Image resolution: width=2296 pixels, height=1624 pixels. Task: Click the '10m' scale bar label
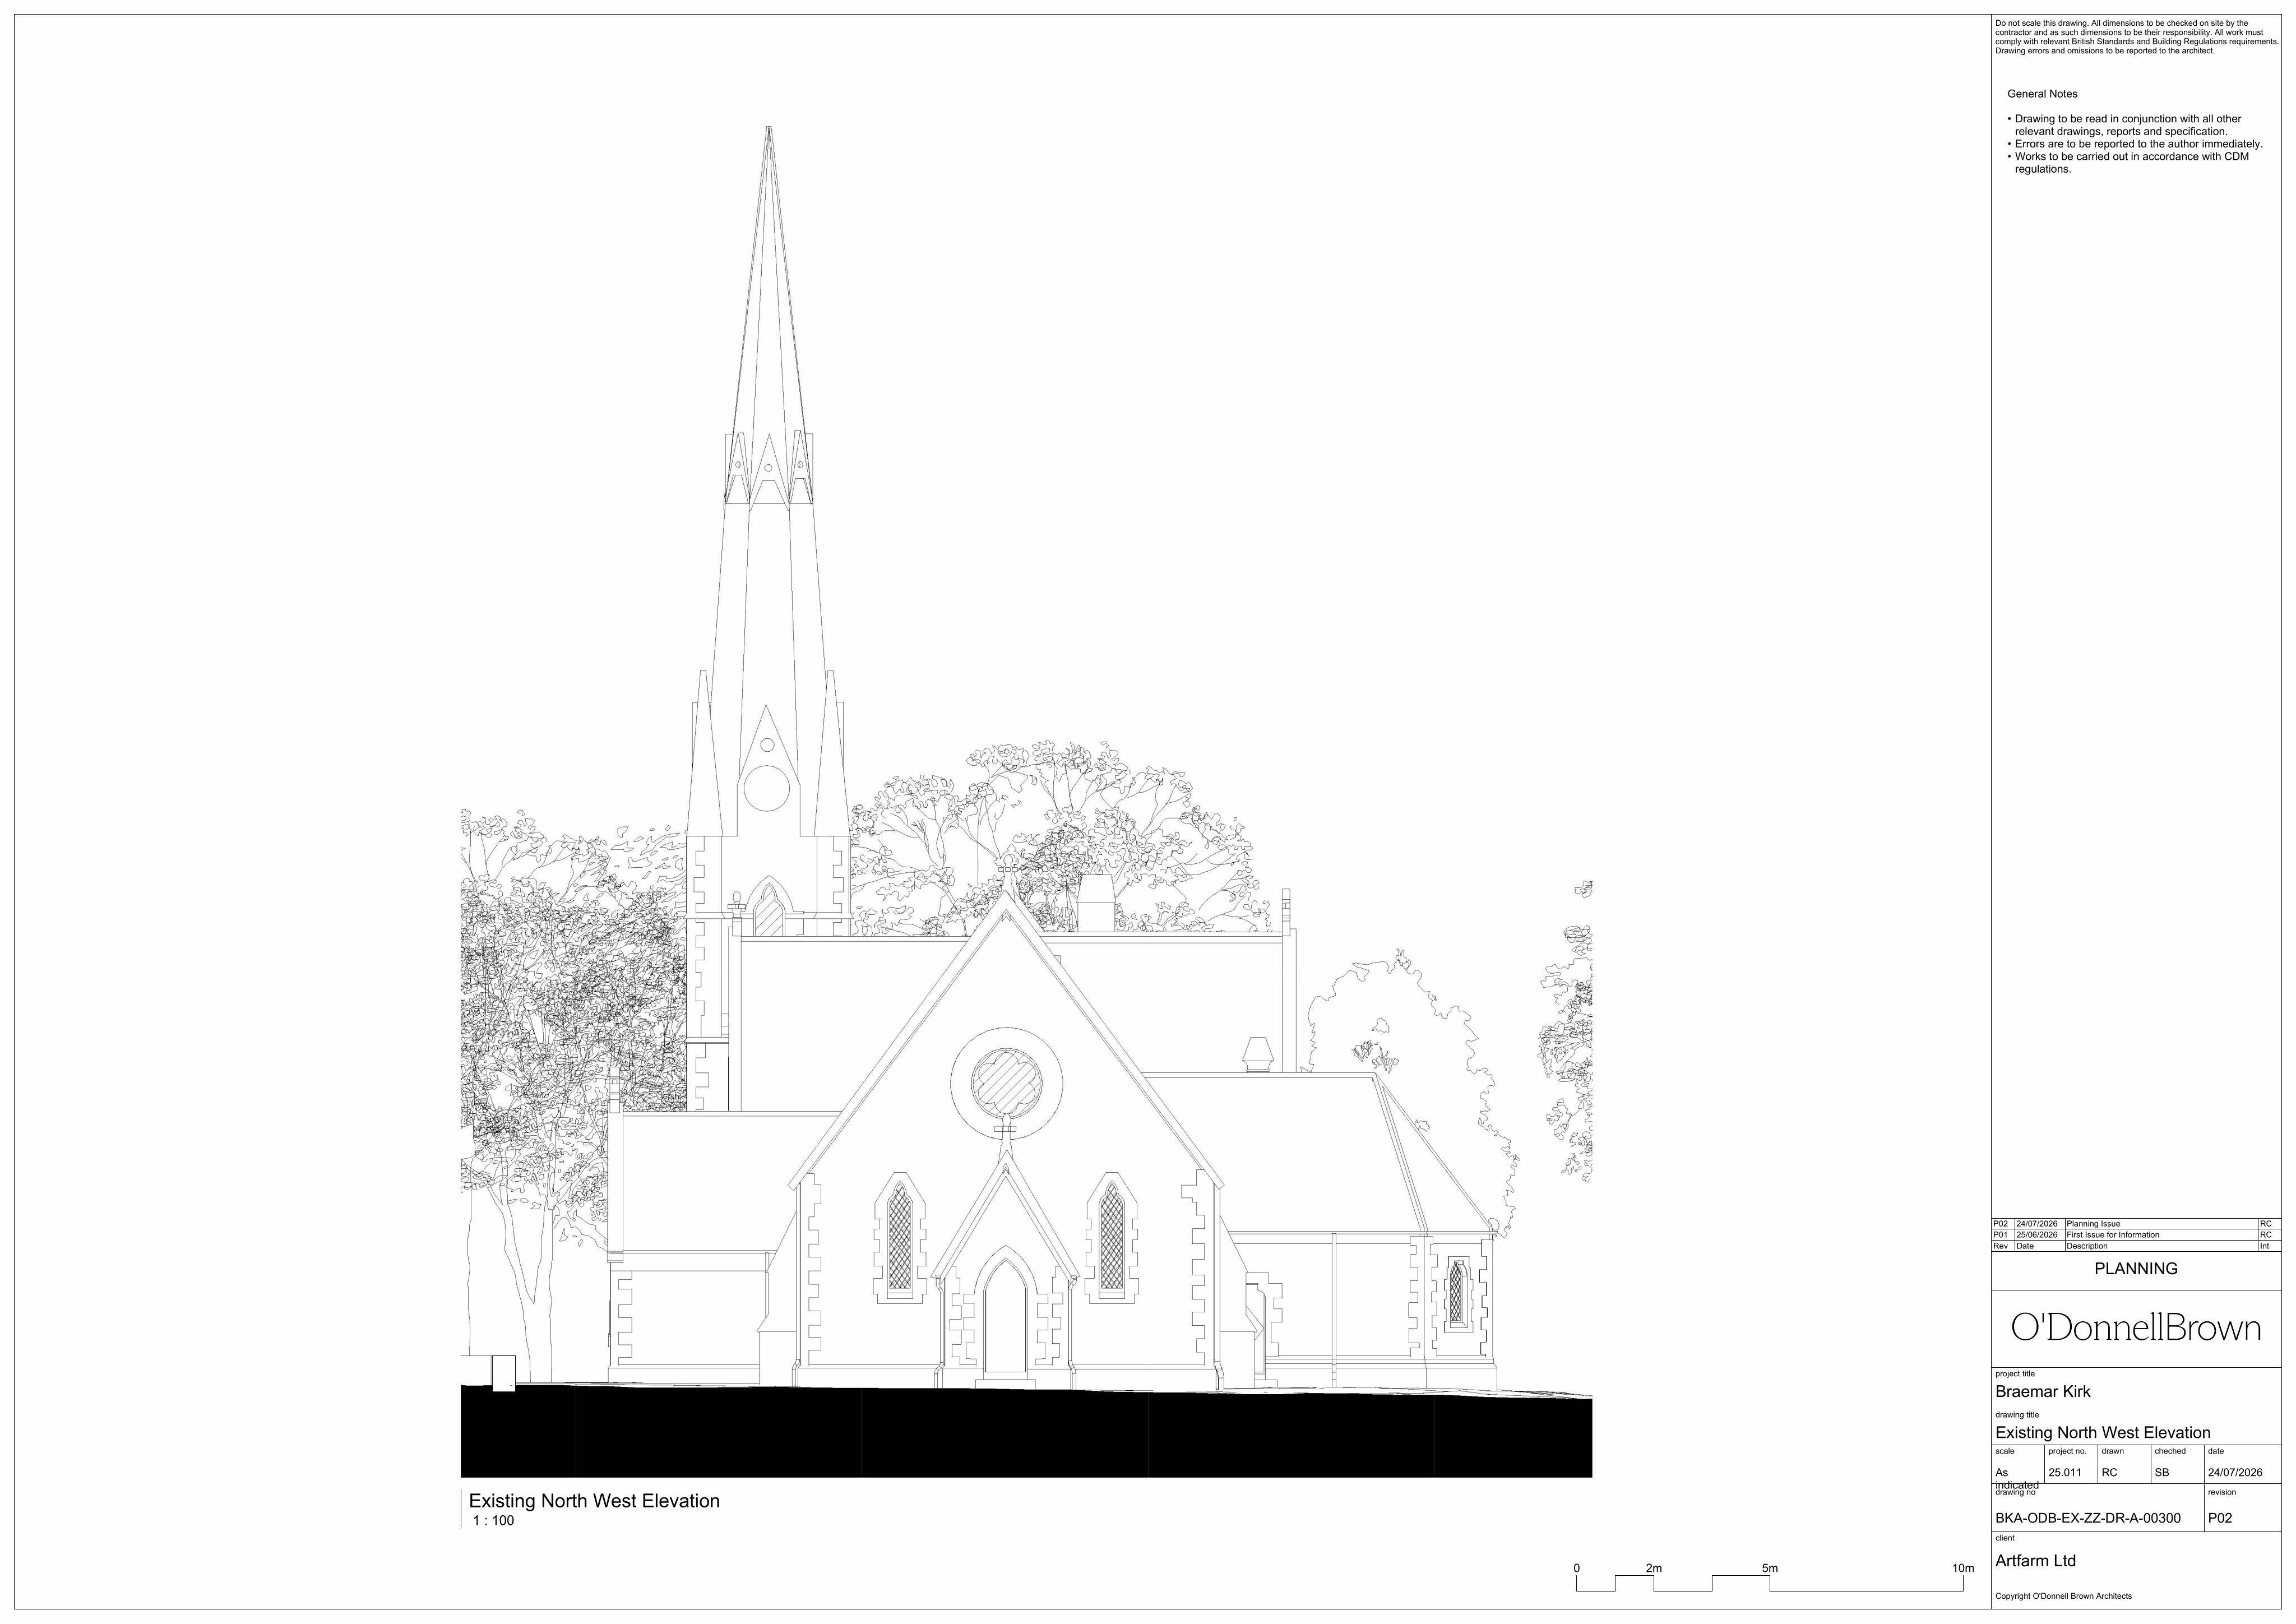tap(1963, 1568)
